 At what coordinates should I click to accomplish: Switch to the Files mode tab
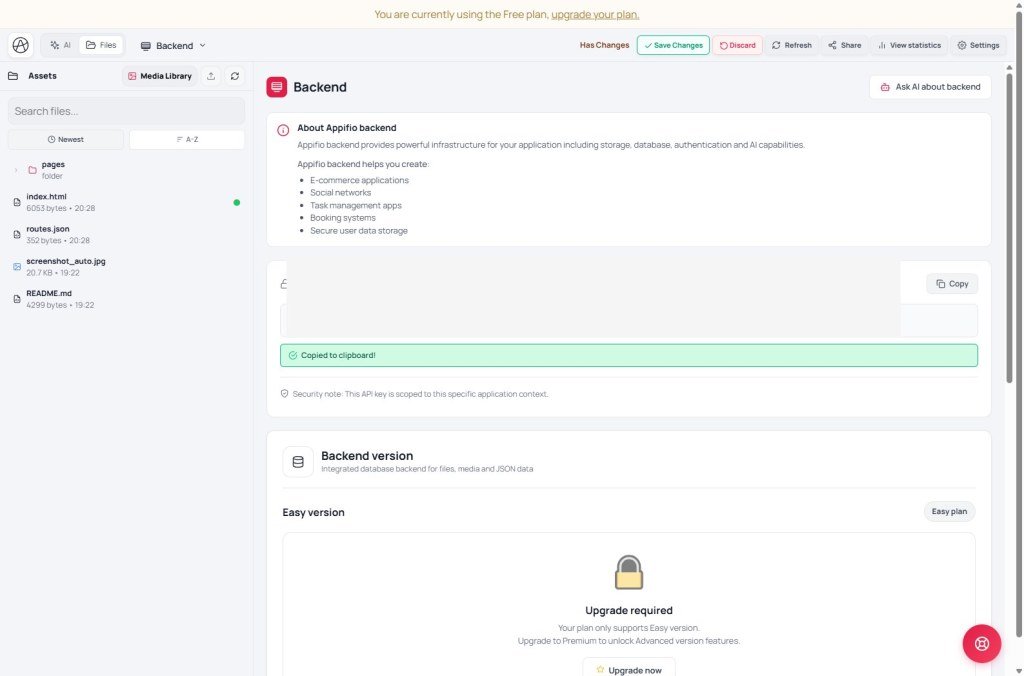coord(101,45)
